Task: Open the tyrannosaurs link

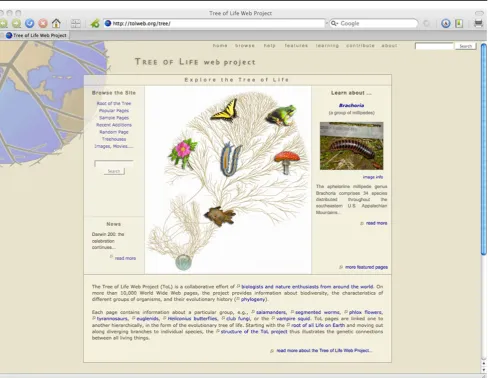Action: tap(112, 319)
